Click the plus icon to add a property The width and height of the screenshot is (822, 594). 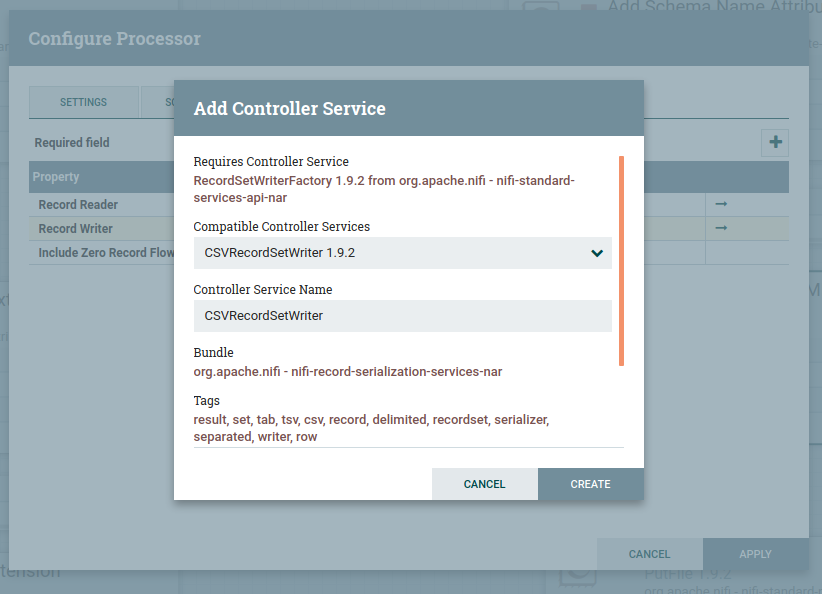click(775, 143)
